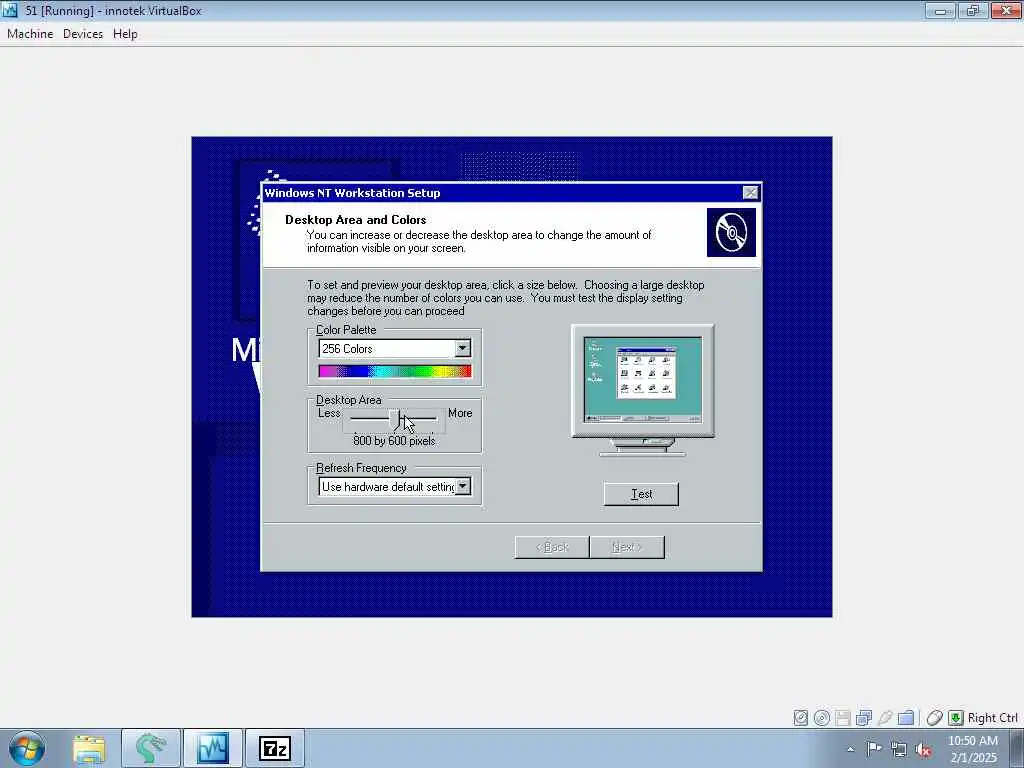Click the floppy disk status icon
Image resolution: width=1024 pixels, height=768 pixels.
(842, 718)
